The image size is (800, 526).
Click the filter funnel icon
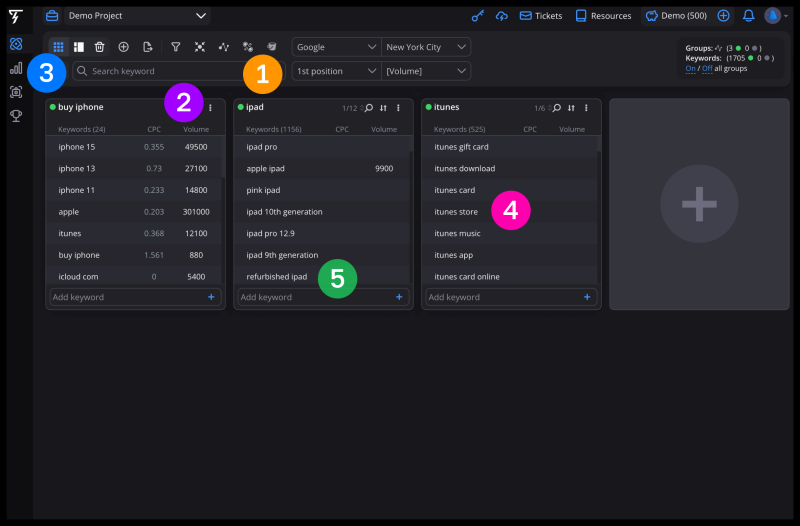click(175, 47)
